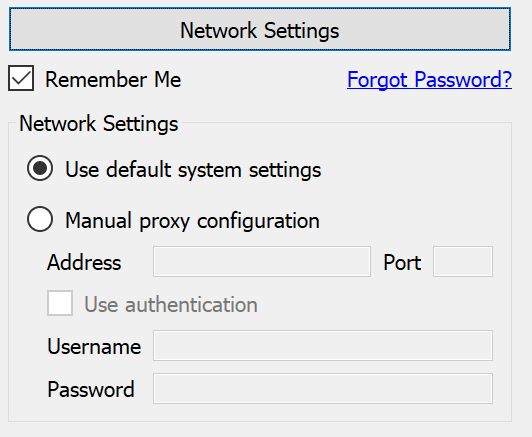Select Manual proxy configuration radio button
Viewport: 532px width, 437px height.
(40, 219)
